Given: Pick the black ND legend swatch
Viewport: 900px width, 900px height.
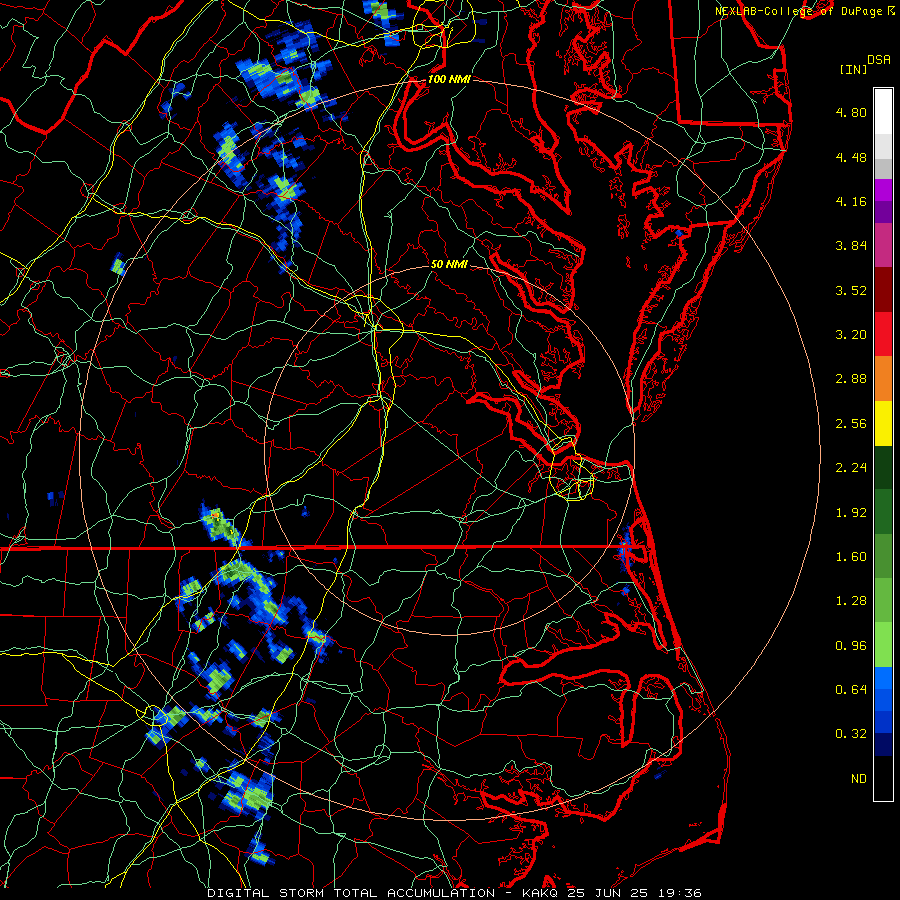Looking at the screenshot, I should (x=883, y=778).
